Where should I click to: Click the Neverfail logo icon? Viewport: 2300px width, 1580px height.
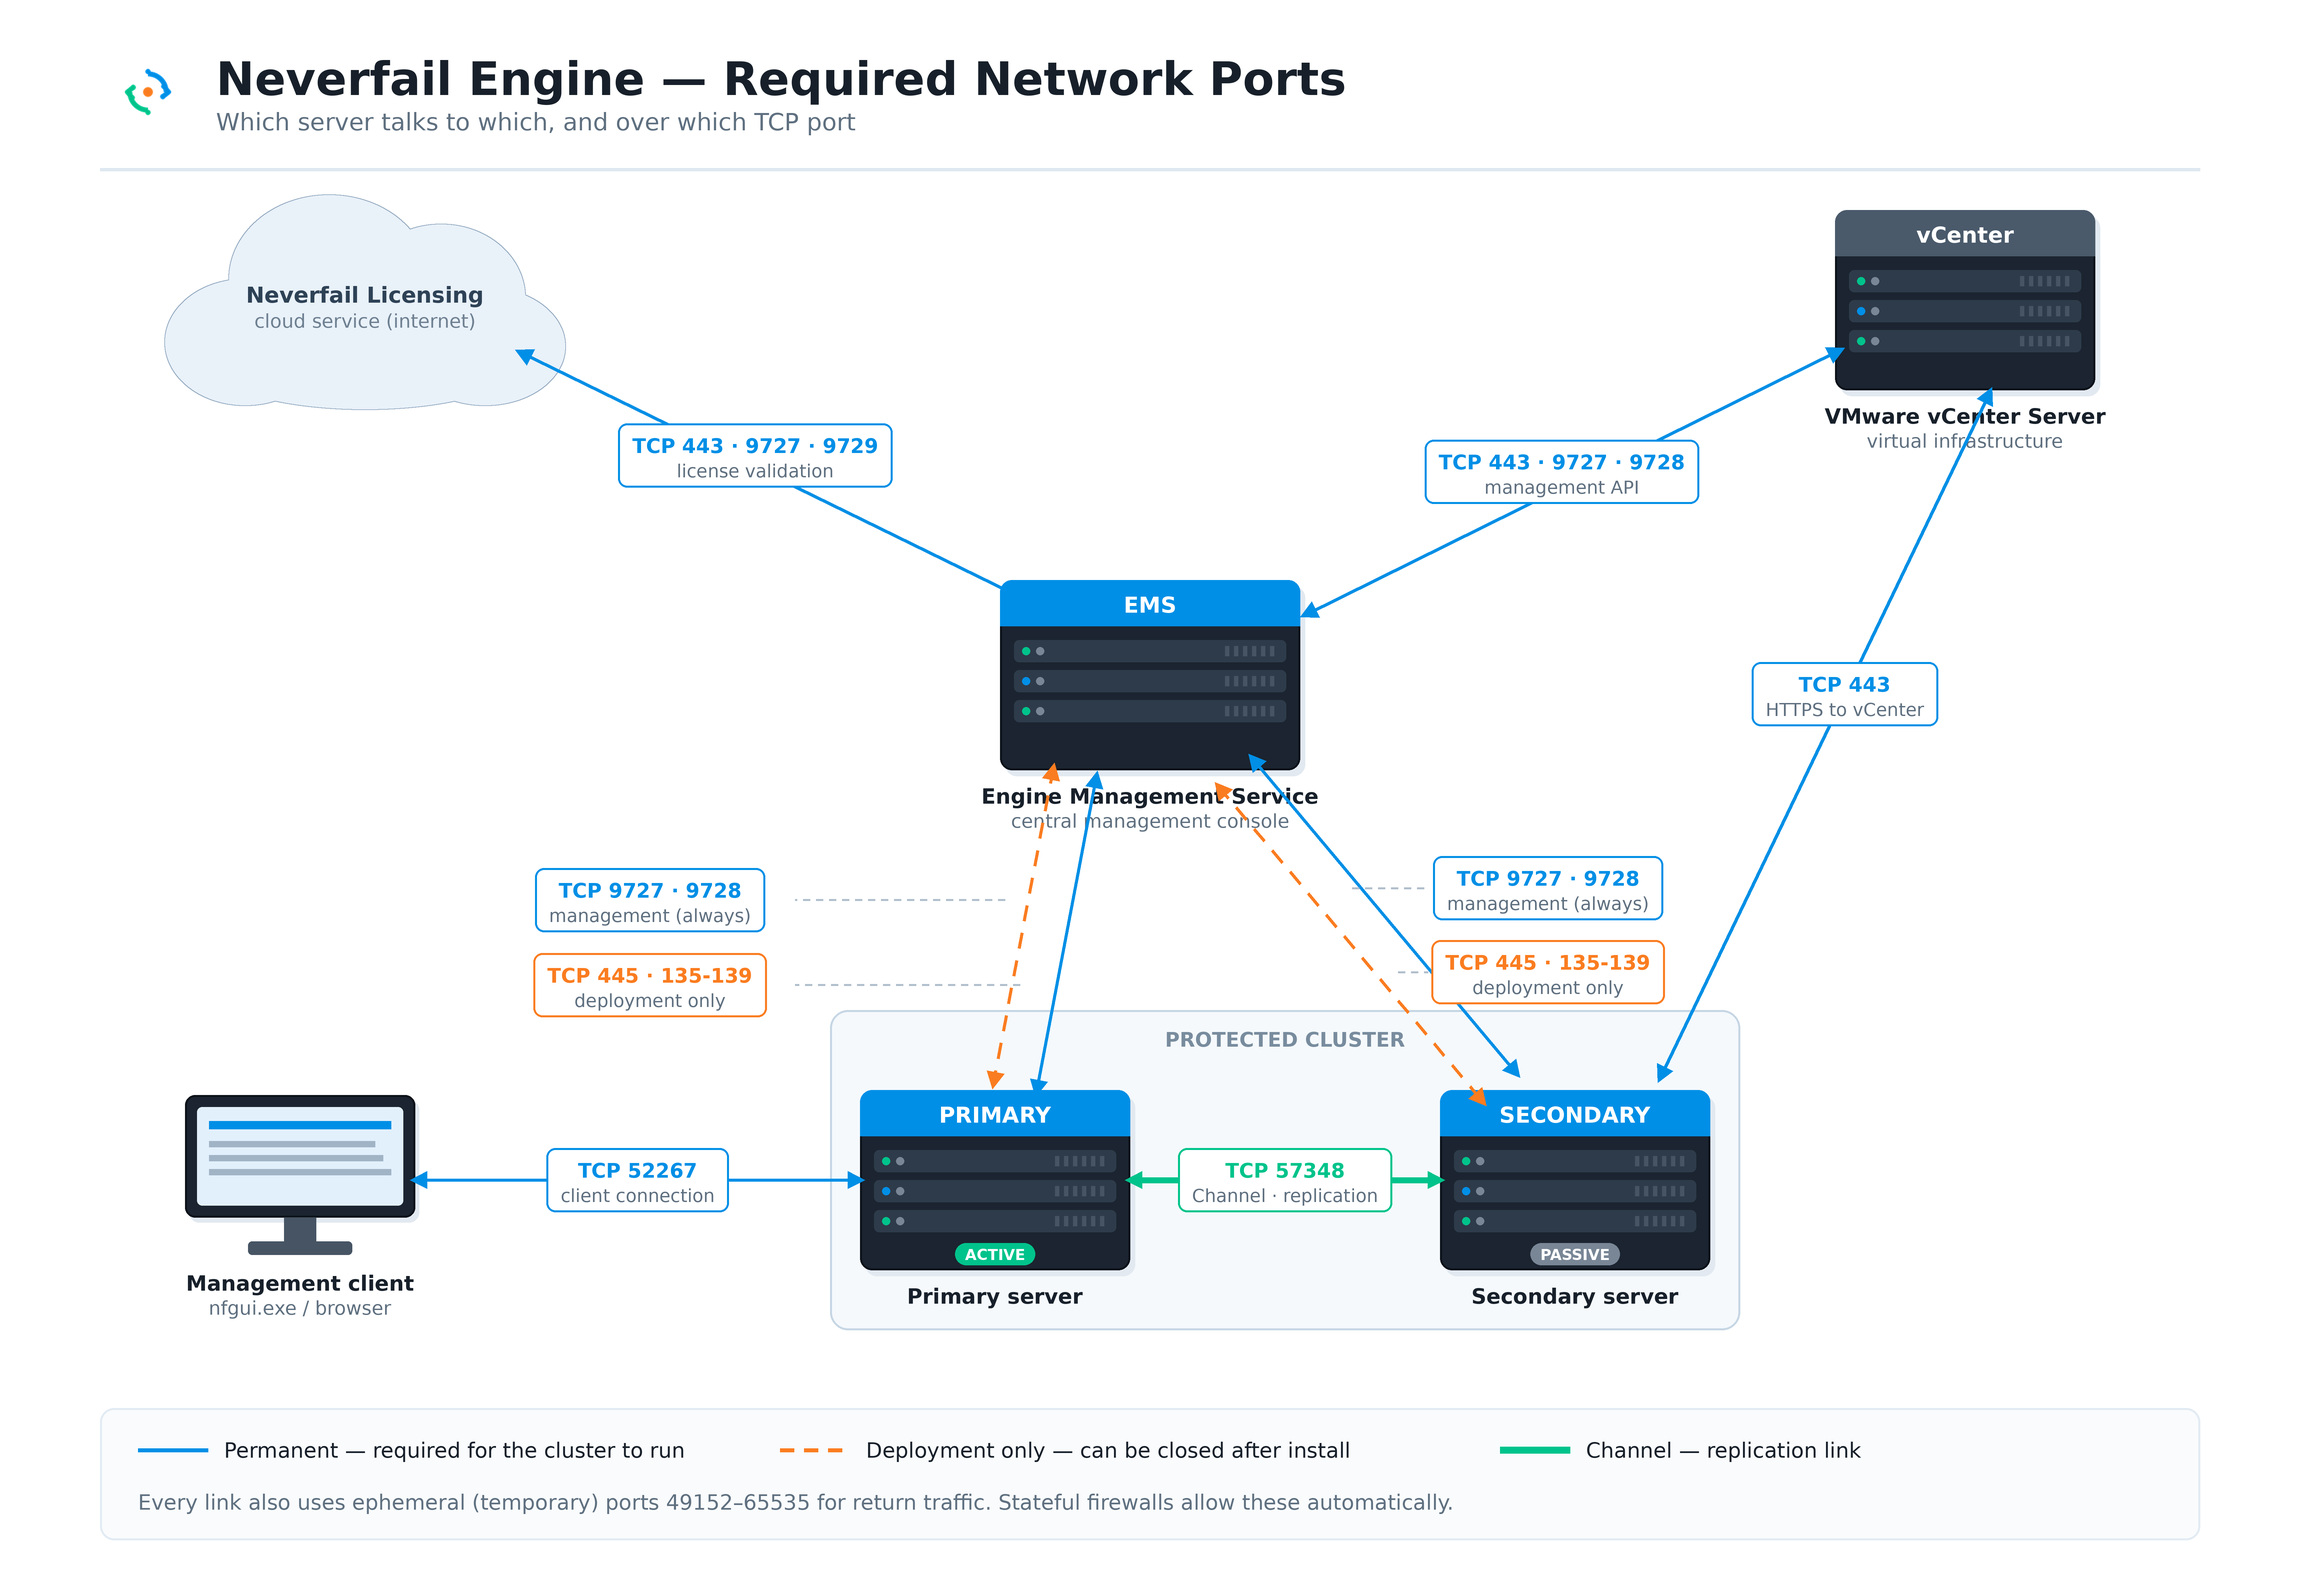pos(148,92)
